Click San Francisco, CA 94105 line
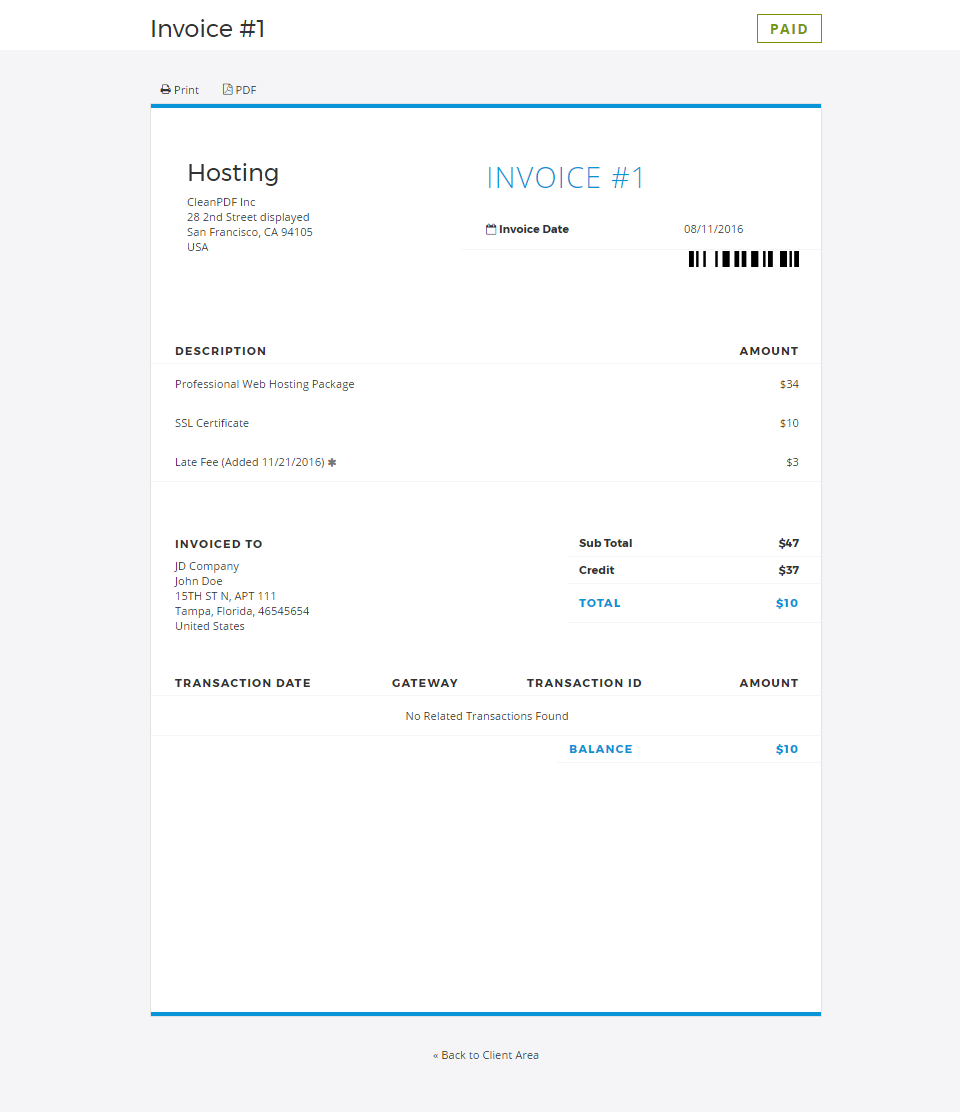 coord(250,232)
